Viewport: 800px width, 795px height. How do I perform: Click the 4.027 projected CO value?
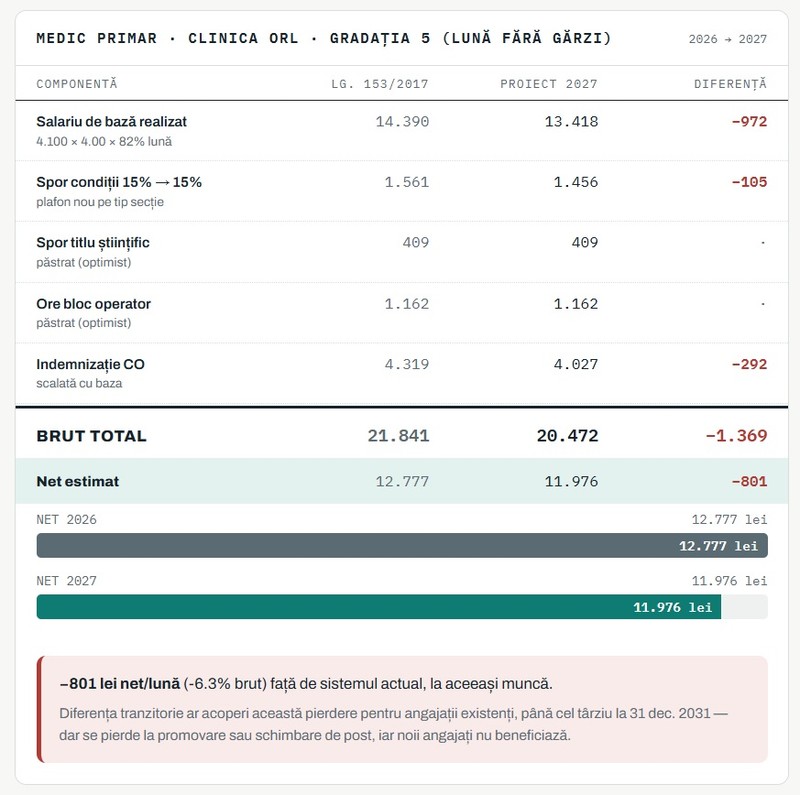576,364
